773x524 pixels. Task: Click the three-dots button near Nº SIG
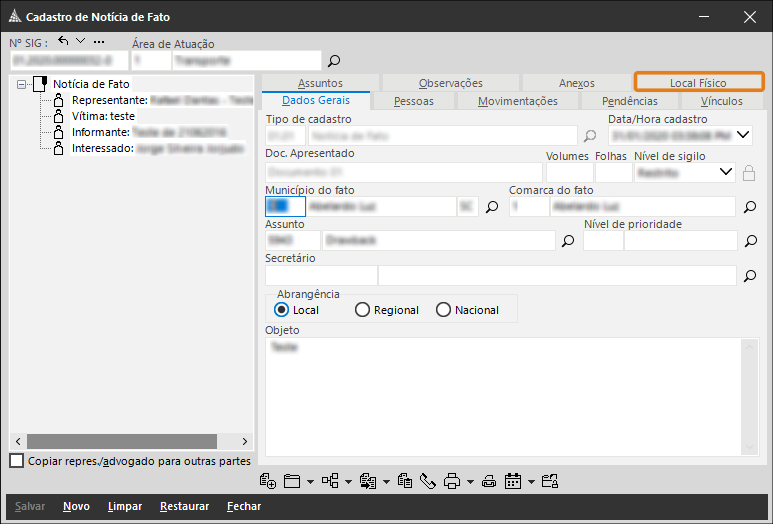99,42
